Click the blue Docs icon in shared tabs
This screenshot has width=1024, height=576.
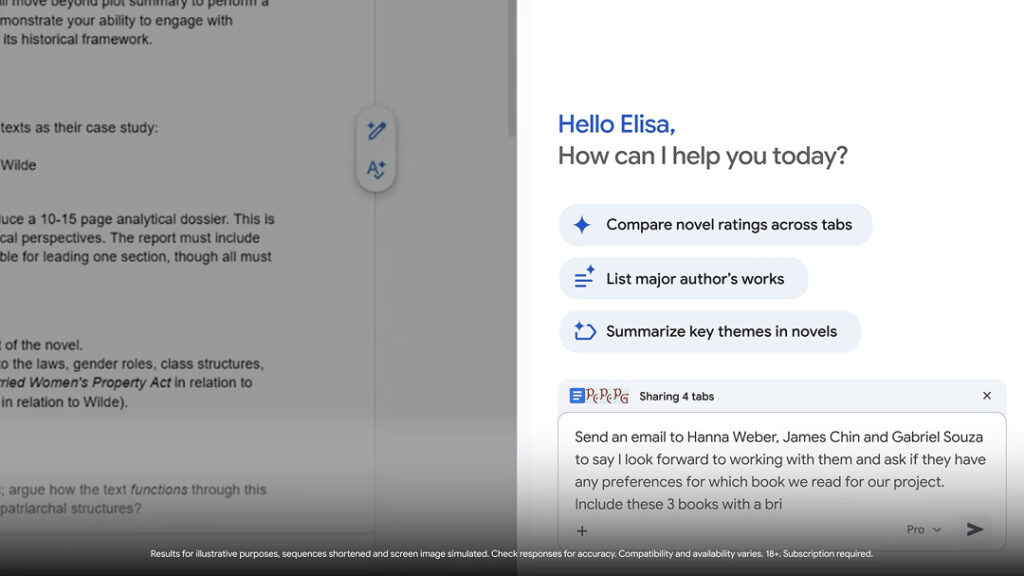[577, 396]
